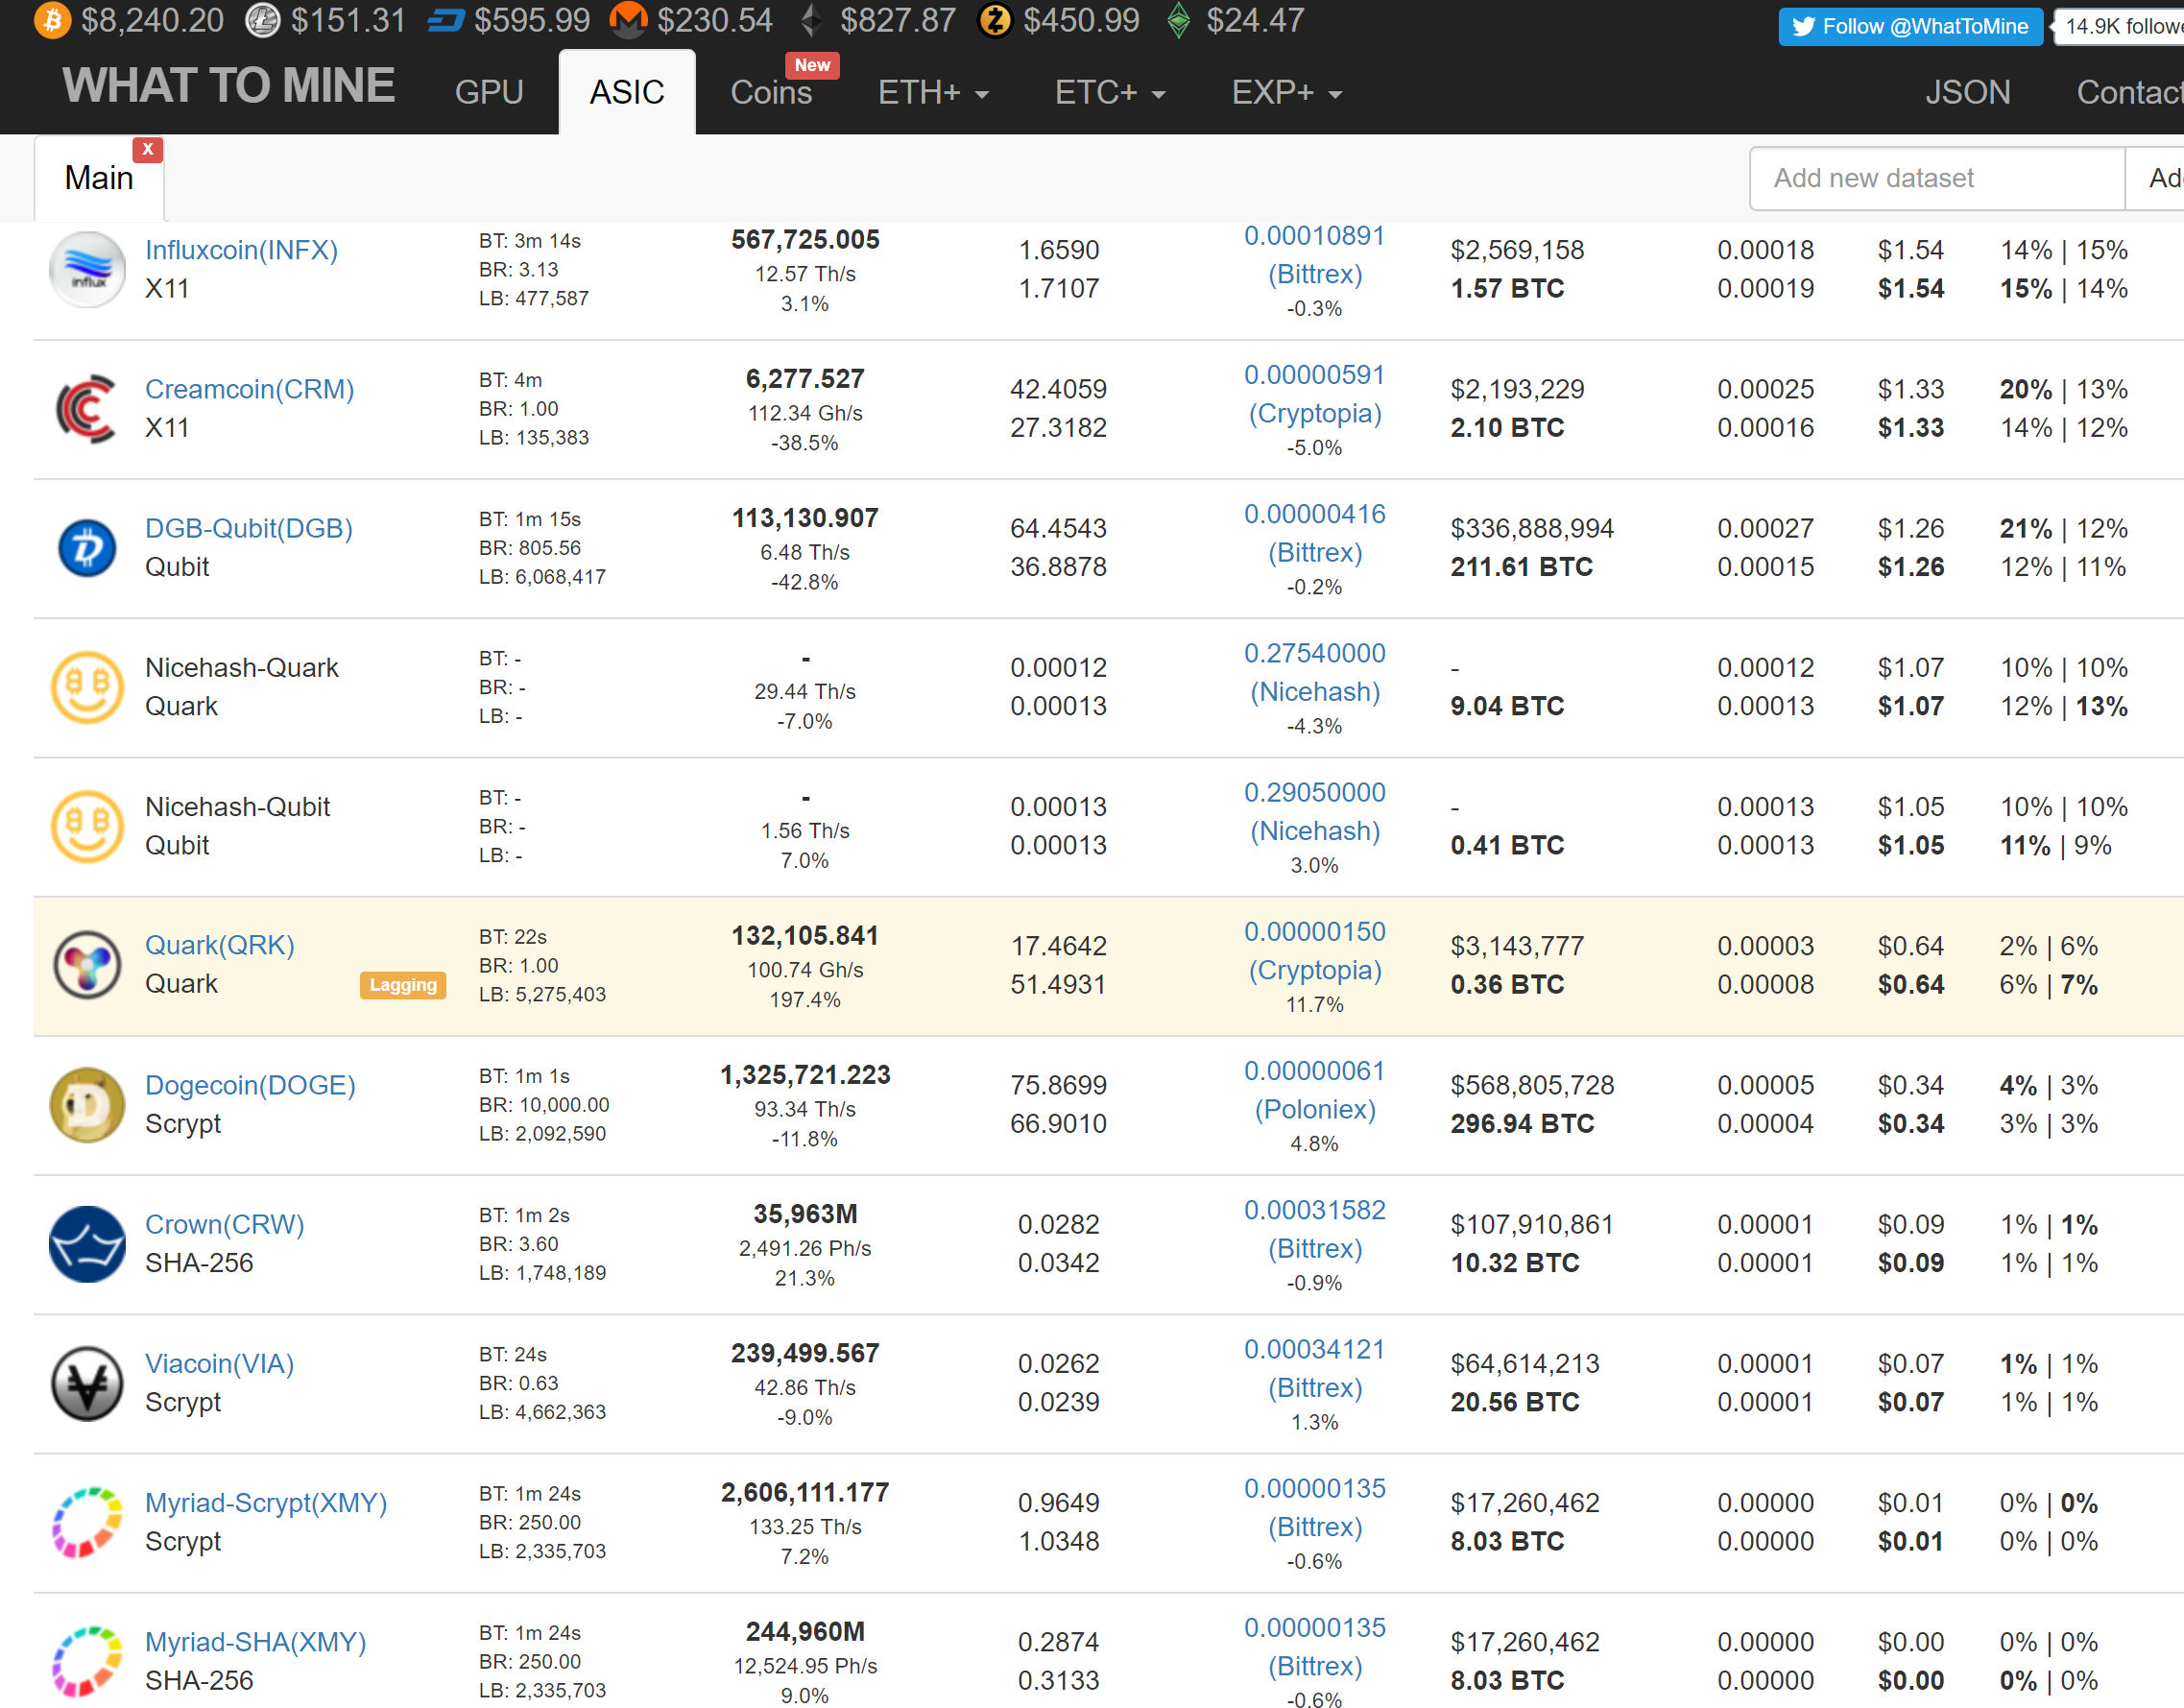Select the Crown volume 10.32 BTC
This screenshot has height=1708, width=2184.
pyautogui.click(x=1515, y=1263)
